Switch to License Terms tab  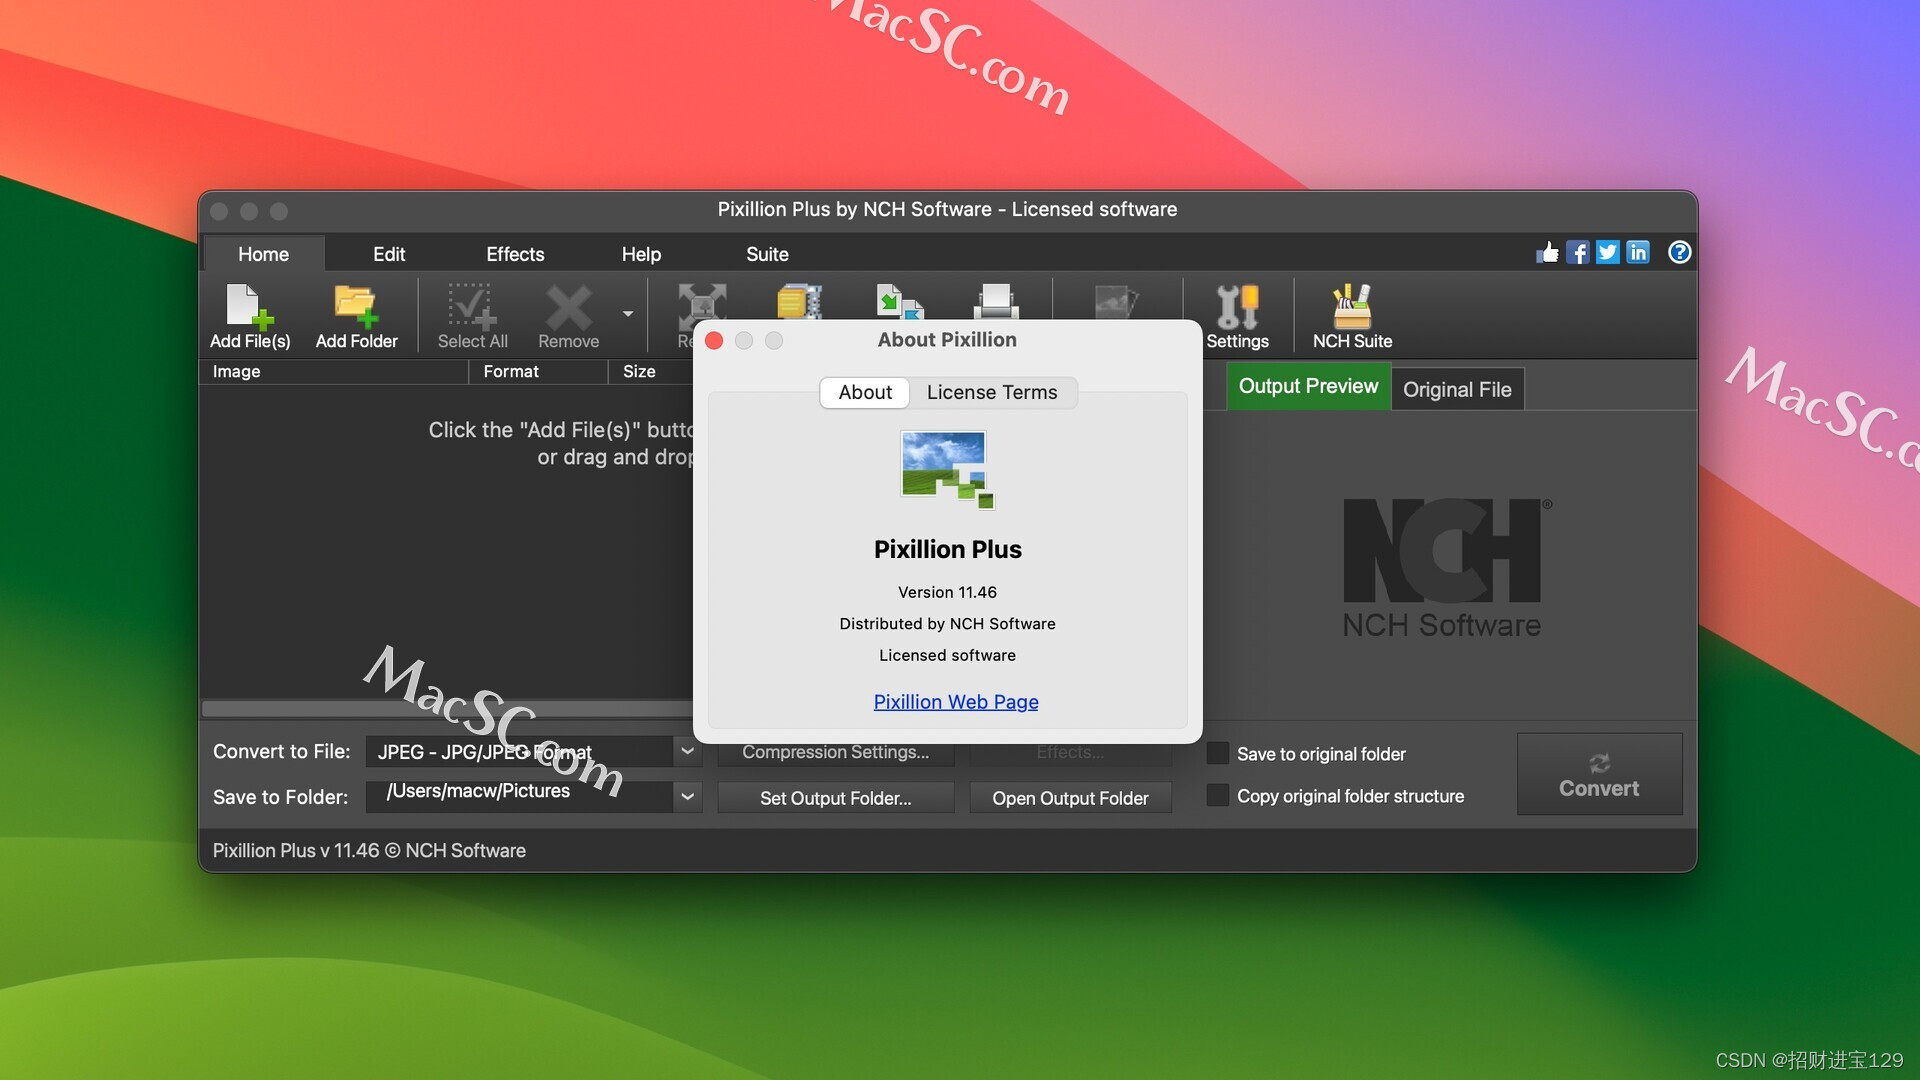tap(992, 393)
